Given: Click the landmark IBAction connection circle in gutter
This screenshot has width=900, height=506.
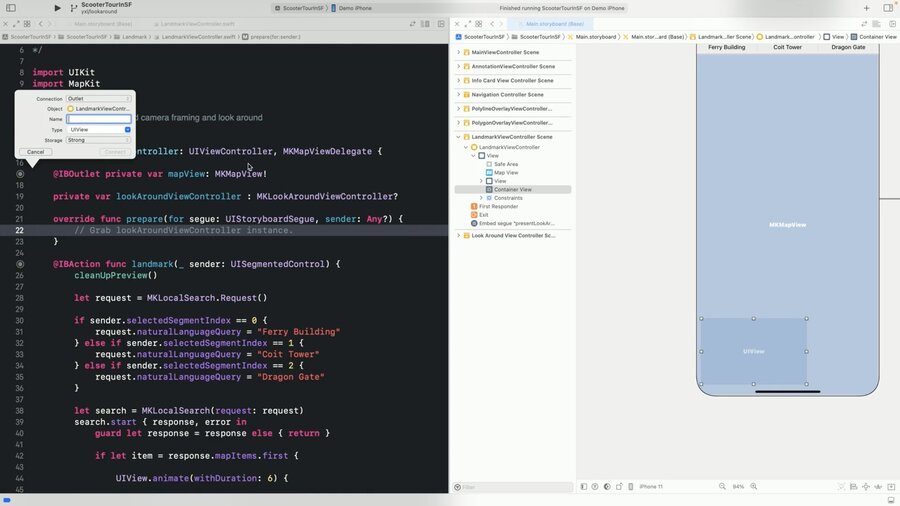Looking at the screenshot, I should [20, 264].
